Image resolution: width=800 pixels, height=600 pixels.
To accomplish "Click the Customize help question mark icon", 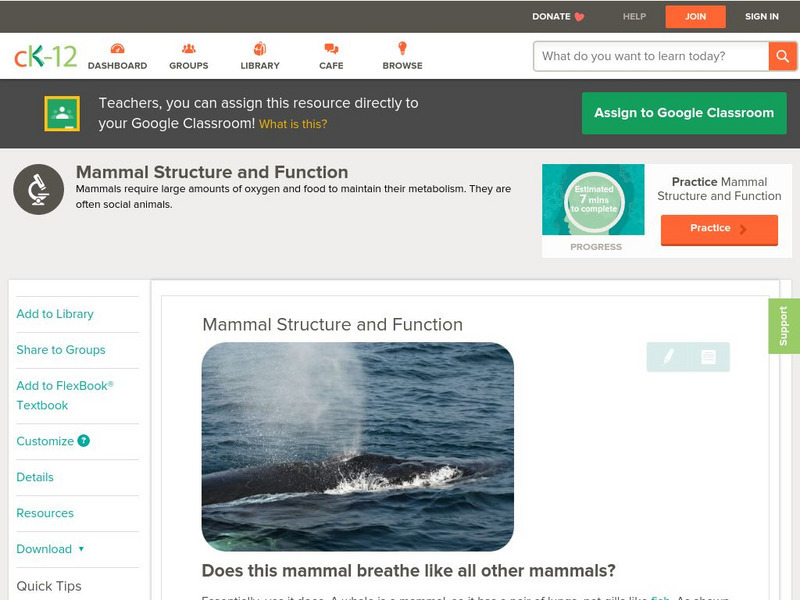I will coord(84,441).
